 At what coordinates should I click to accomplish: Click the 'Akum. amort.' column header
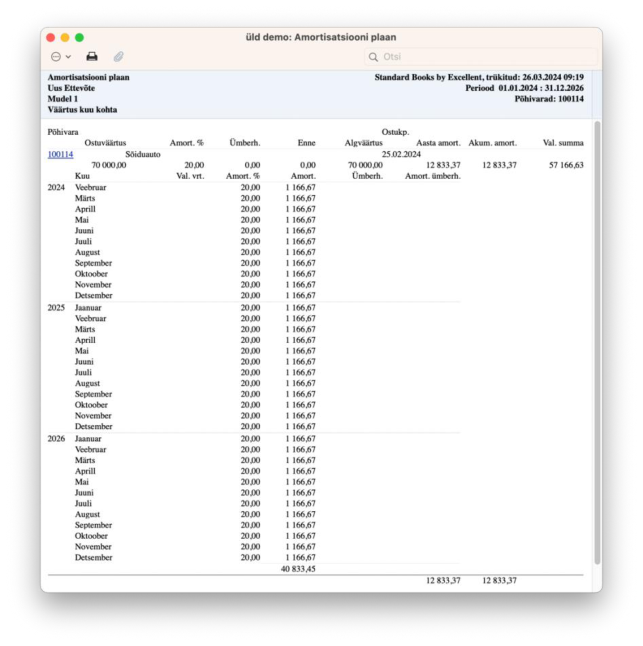492,143
